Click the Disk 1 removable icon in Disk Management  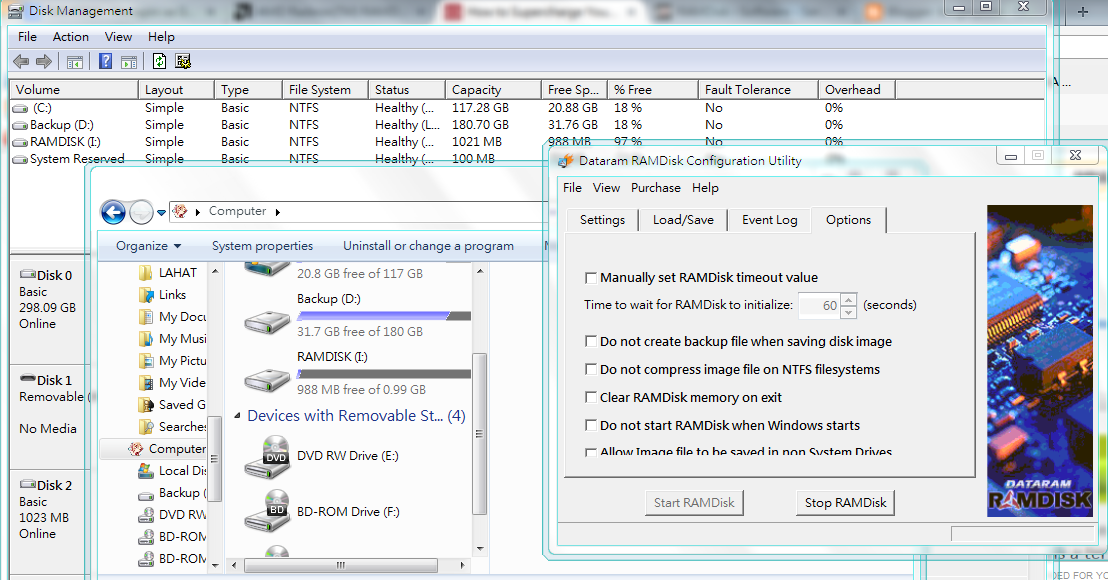click(x=28, y=379)
